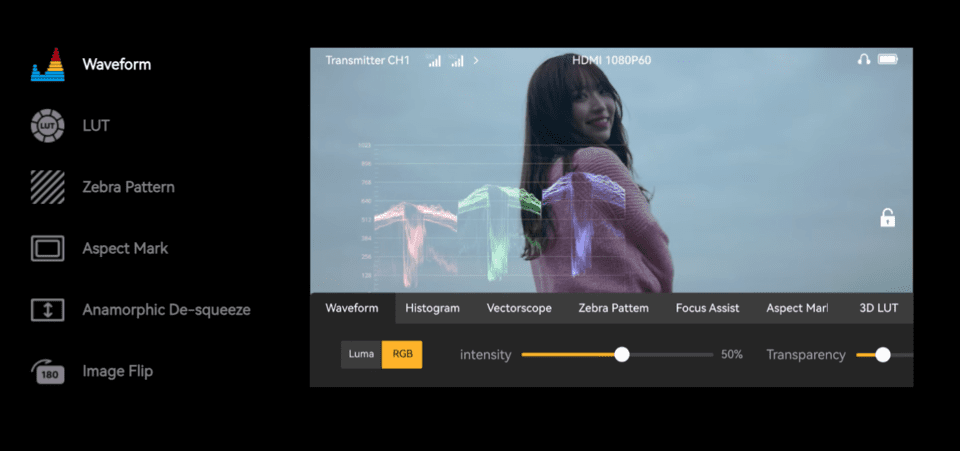Viewport: 960px width, 451px height.
Task: Click the intensity slider handle
Action: coord(622,354)
